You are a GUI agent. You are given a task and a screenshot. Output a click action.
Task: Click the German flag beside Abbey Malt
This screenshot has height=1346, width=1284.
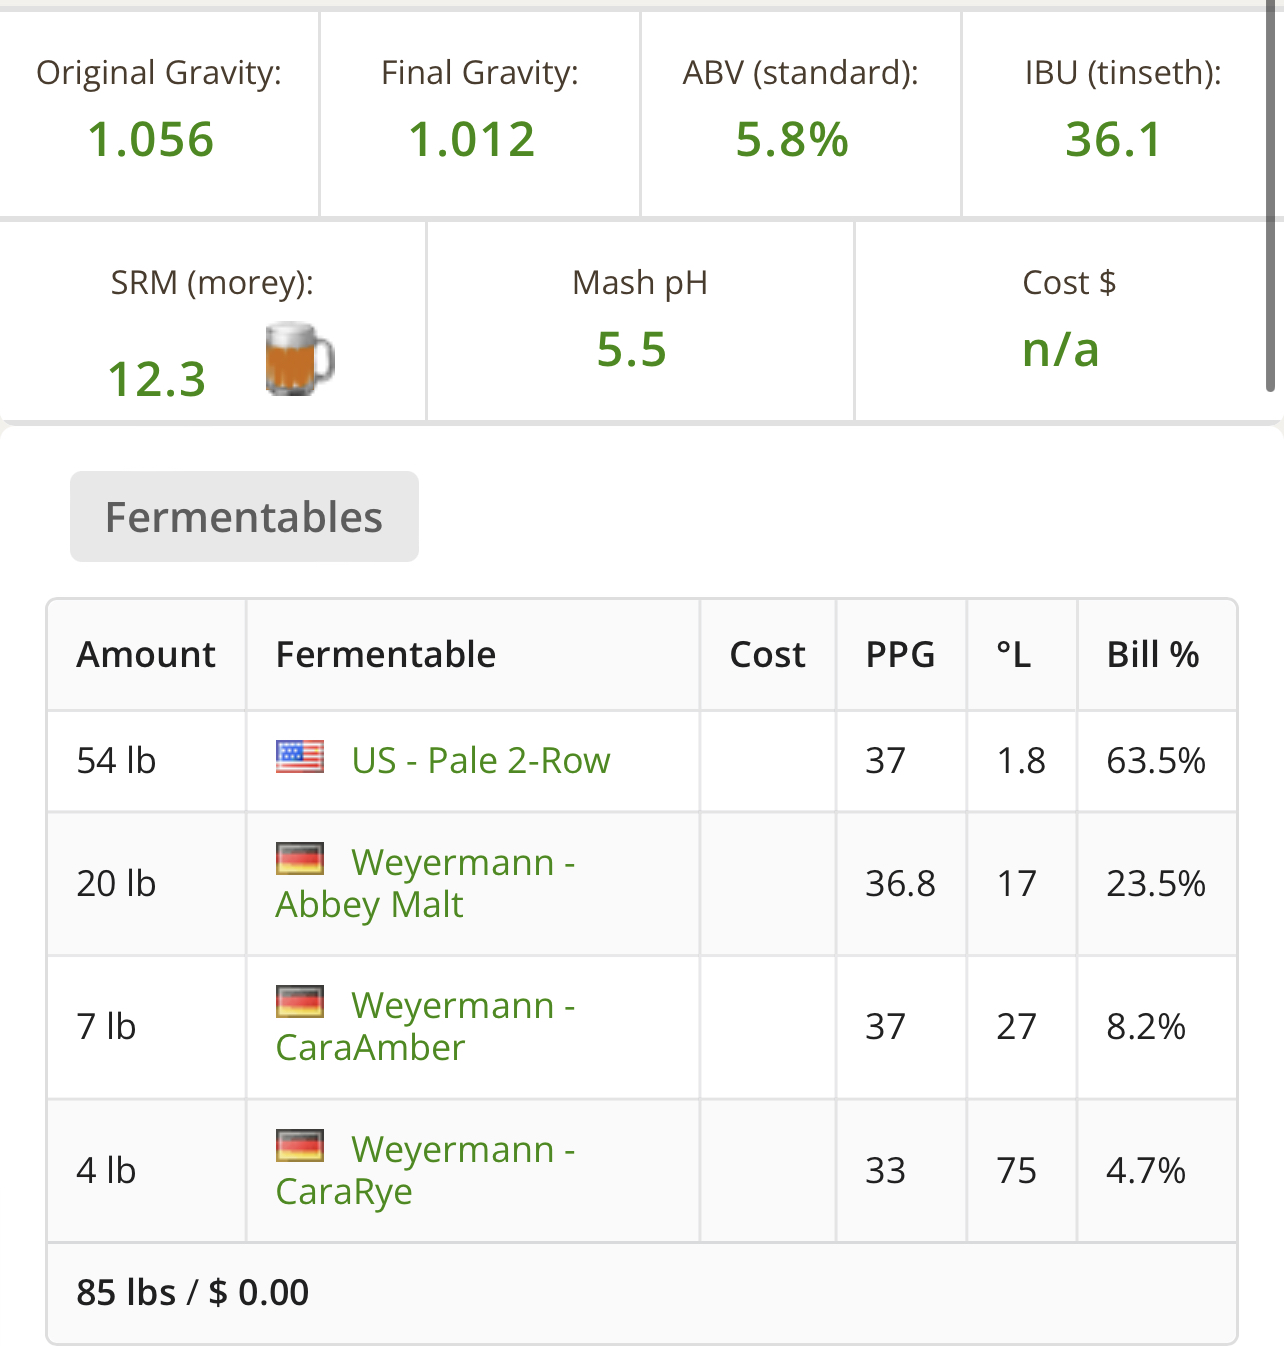(300, 859)
